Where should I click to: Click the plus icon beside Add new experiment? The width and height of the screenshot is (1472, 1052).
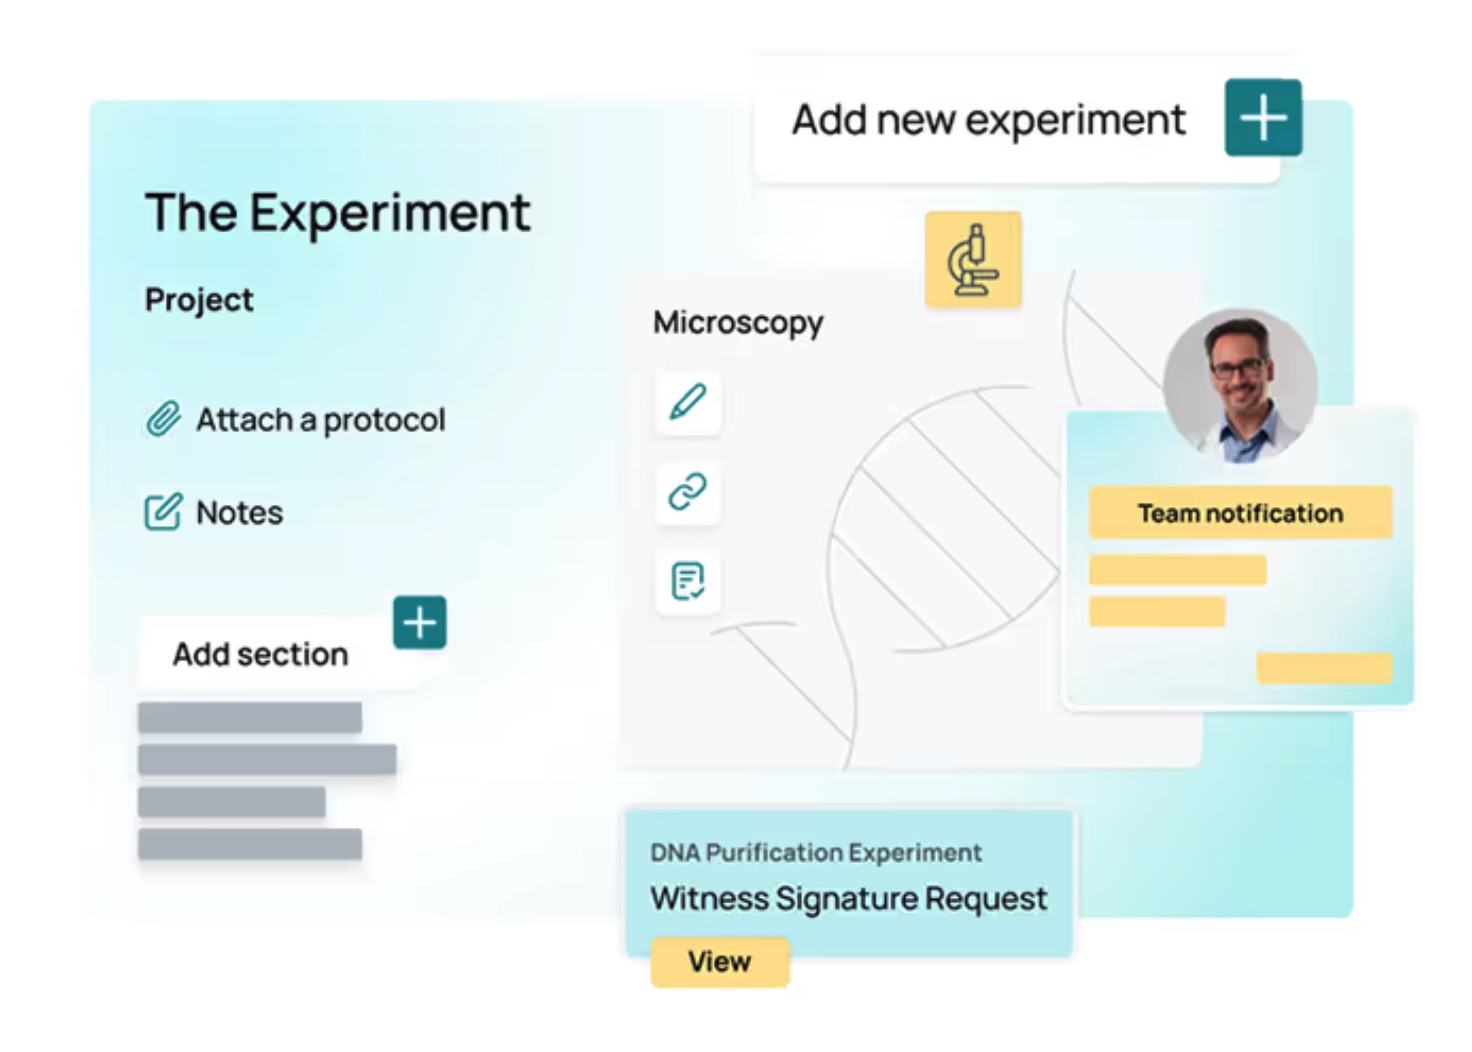(x=1262, y=118)
